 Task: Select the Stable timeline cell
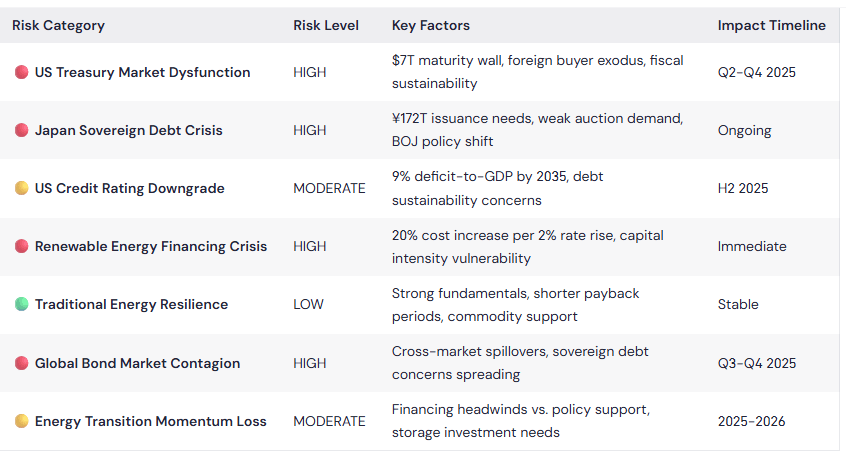click(x=738, y=304)
